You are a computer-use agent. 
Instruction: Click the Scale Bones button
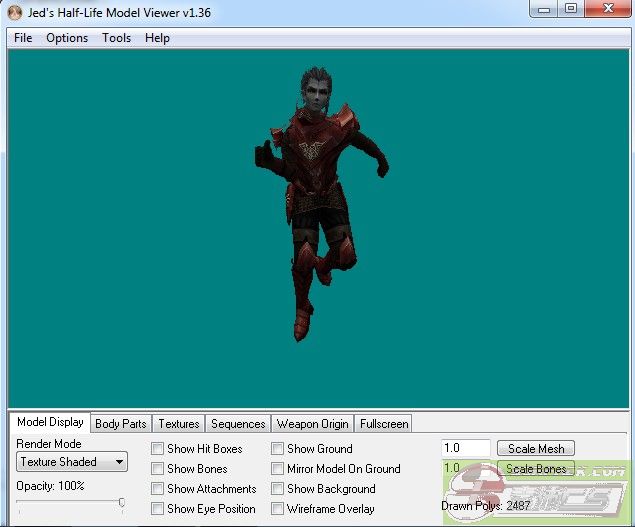(x=536, y=468)
